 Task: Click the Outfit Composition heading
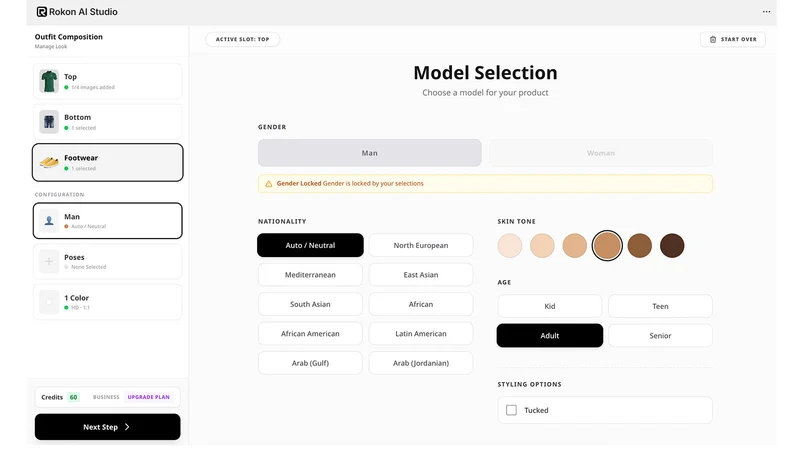(x=68, y=37)
